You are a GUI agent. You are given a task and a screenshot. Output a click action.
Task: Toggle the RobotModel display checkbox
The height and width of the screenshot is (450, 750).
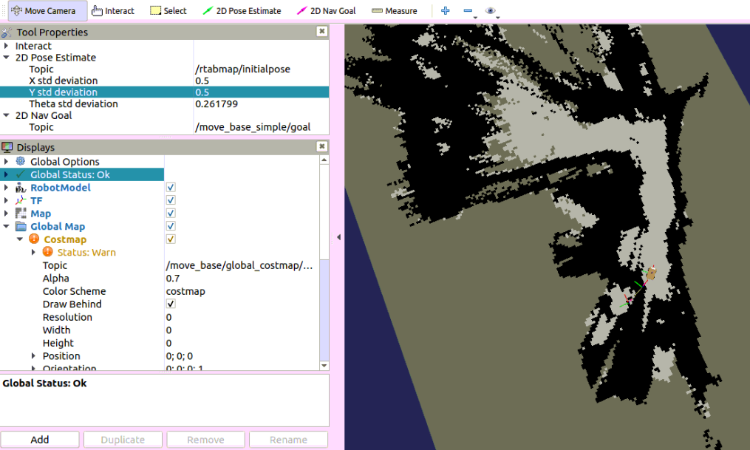point(171,187)
